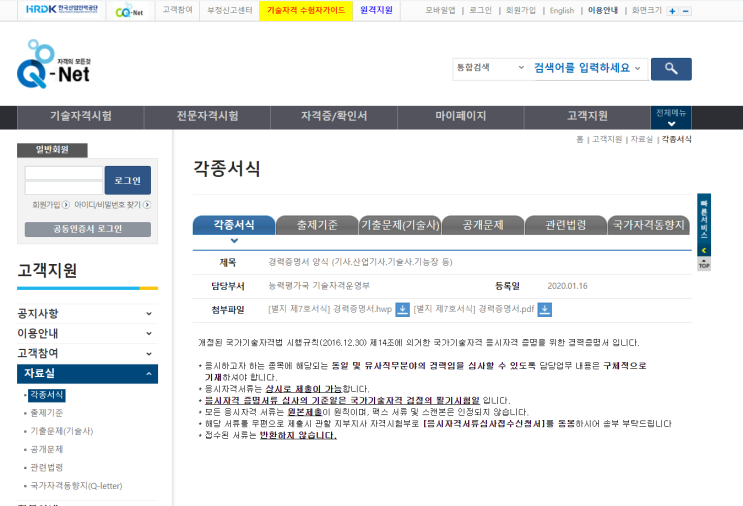Viewport: 743px width, 506px height.
Task: Click the 회원가입 link under login box
Action: pyautogui.click(x=46, y=205)
